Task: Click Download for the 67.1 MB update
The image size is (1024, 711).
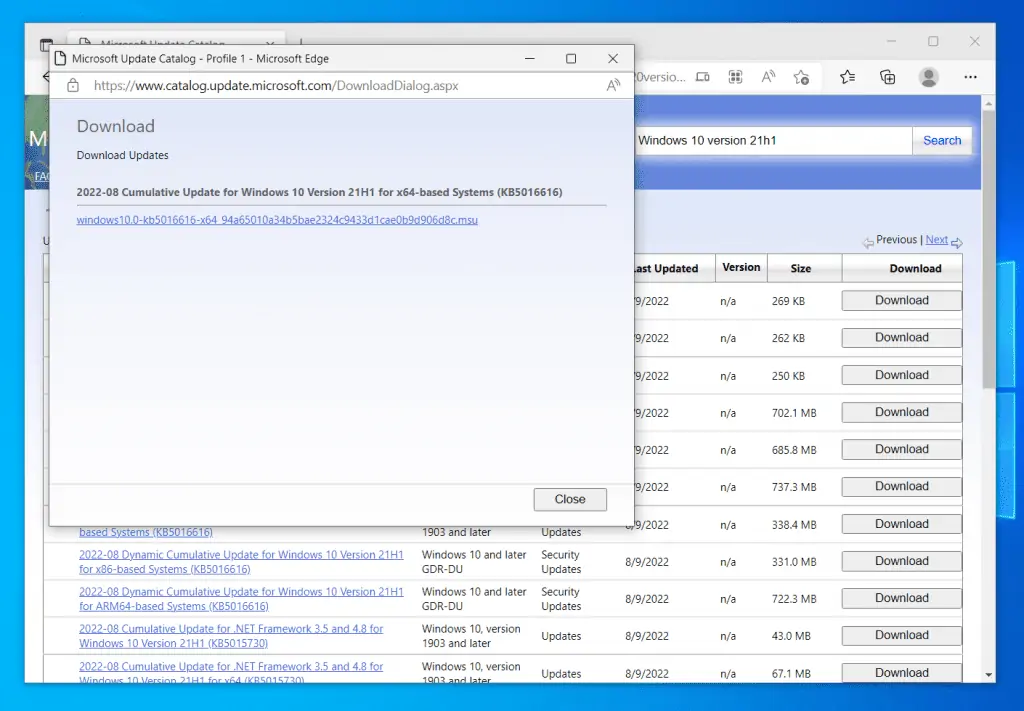Action: coord(901,672)
